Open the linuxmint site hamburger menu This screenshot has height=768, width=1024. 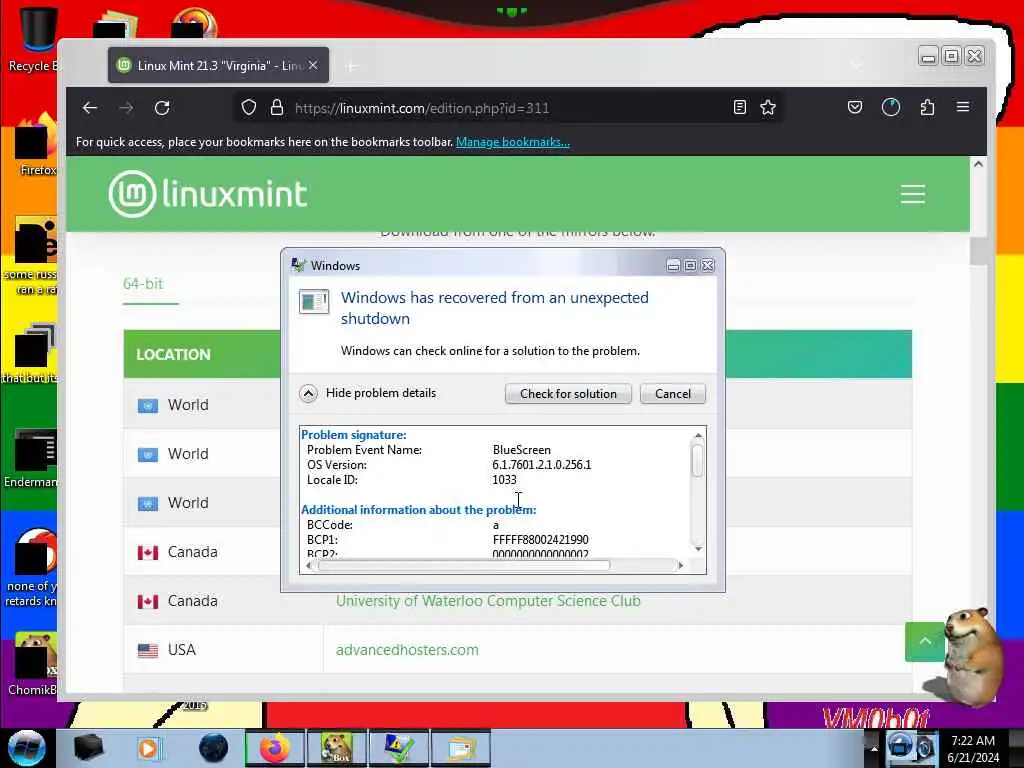(x=912, y=195)
